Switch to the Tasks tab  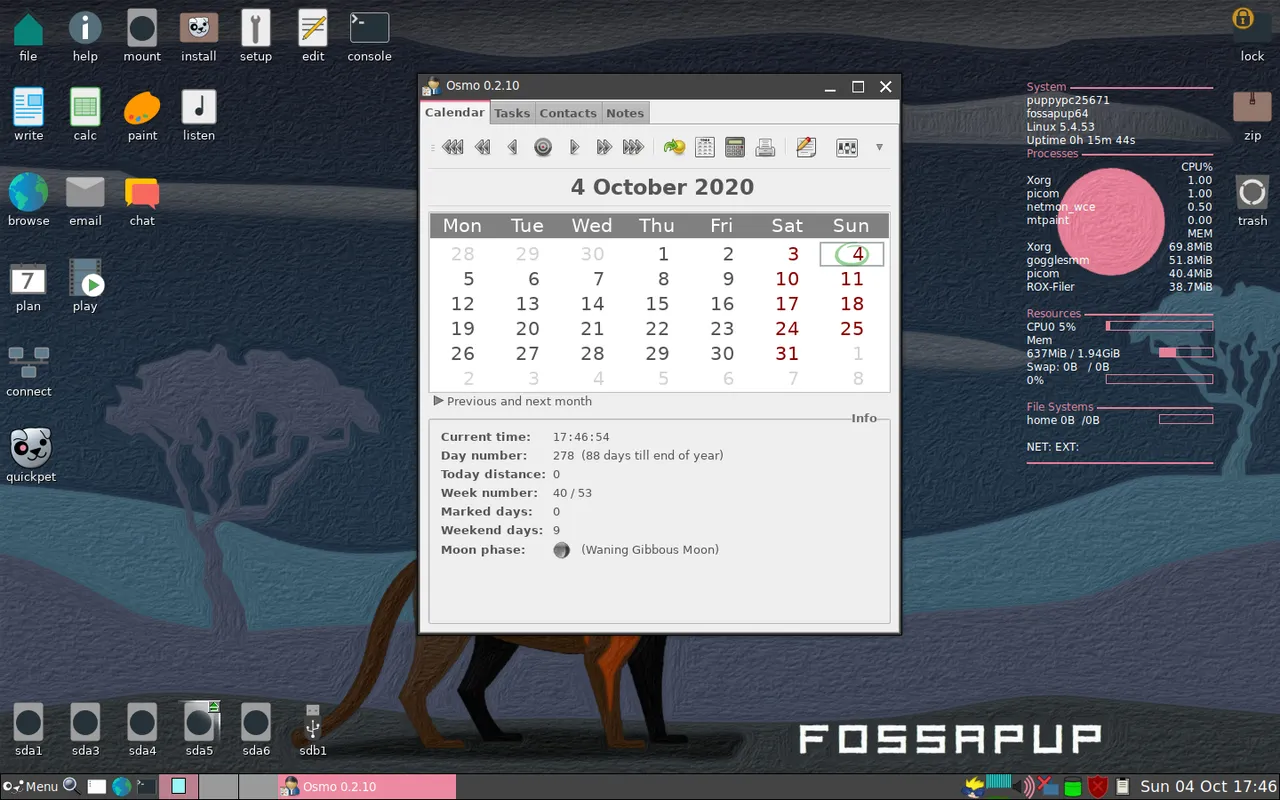(x=512, y=113)
